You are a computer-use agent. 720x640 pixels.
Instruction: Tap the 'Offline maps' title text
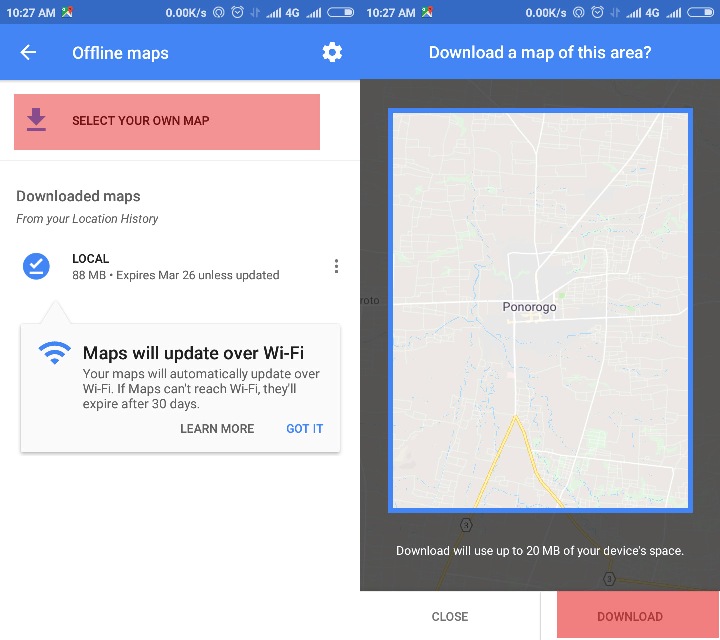click(x=120, y=53)
